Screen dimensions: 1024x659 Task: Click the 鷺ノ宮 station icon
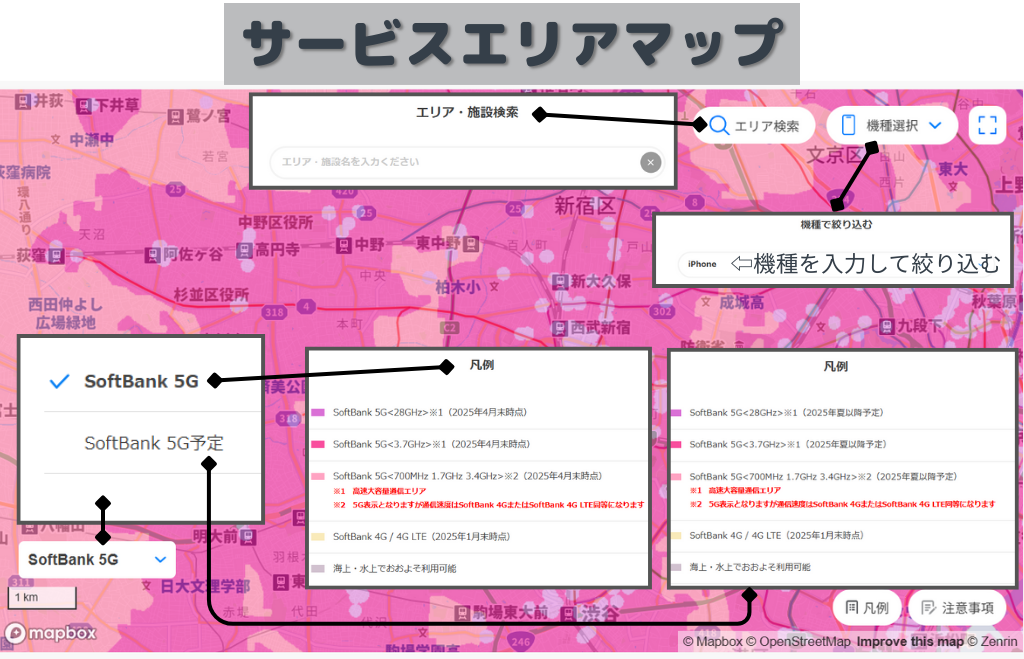(x=175, y=117)
